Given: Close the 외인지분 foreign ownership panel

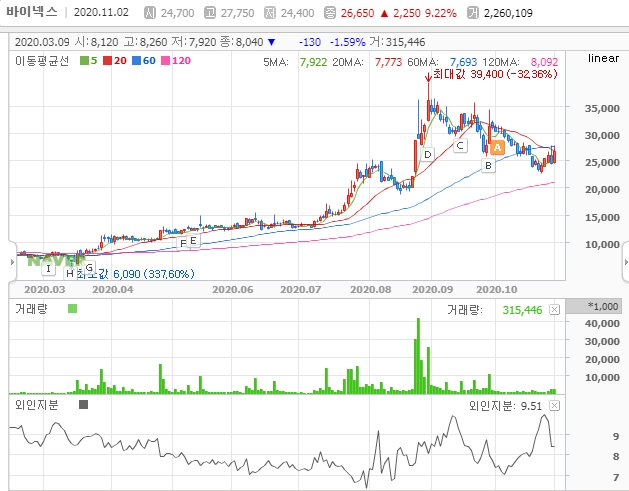Looking at the screenshot, I should [x=554, y=406].
